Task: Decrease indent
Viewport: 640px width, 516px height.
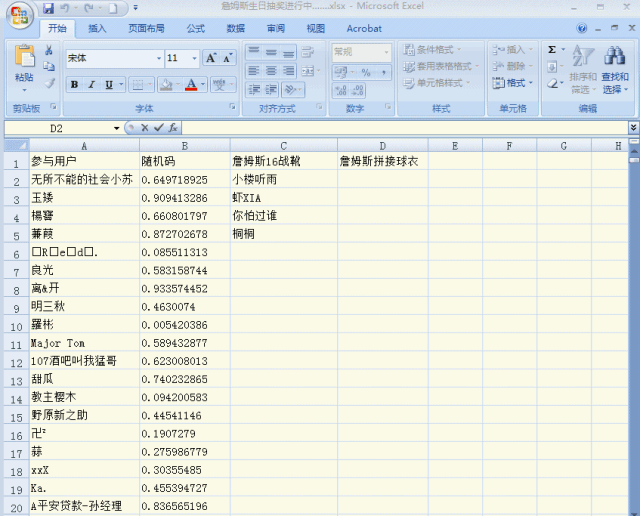Action: [x=254, y=90]
